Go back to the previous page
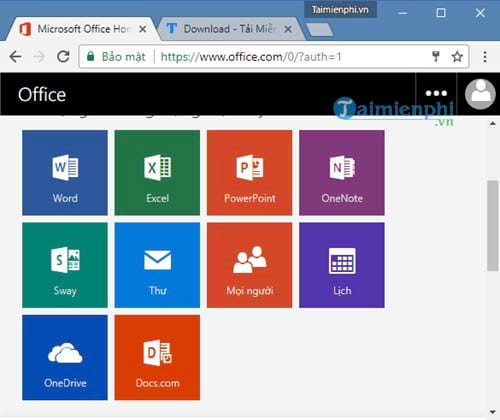 click(15, 57)
